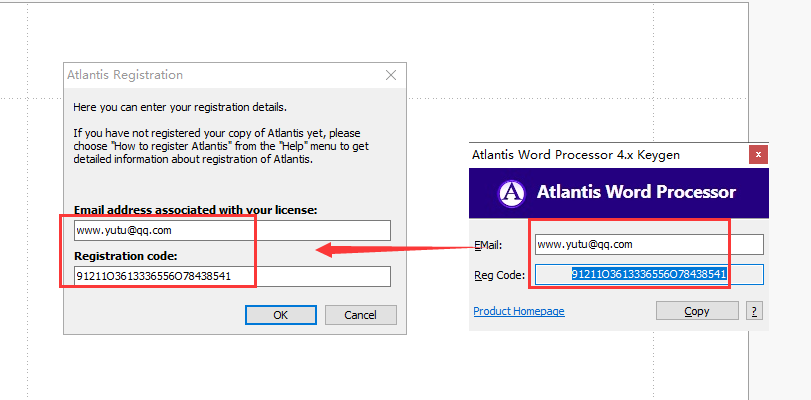Focus the license email address field in the registration dialog

tap(230, 231)
